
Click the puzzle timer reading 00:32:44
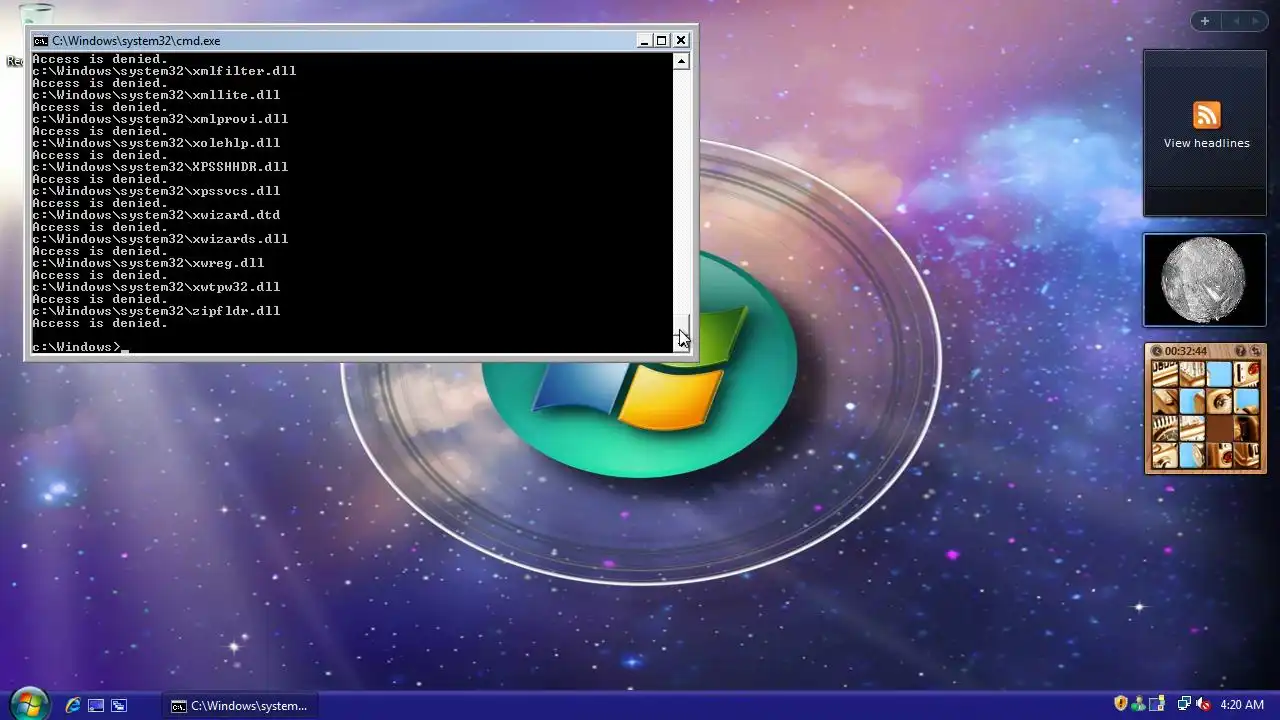1186,351
